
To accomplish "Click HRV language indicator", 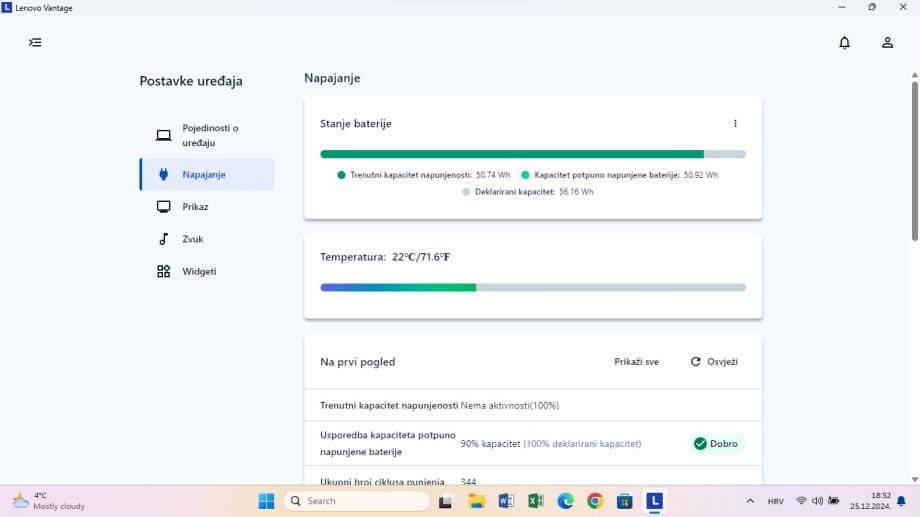I will pyautogui.click(x=775, y=501).
